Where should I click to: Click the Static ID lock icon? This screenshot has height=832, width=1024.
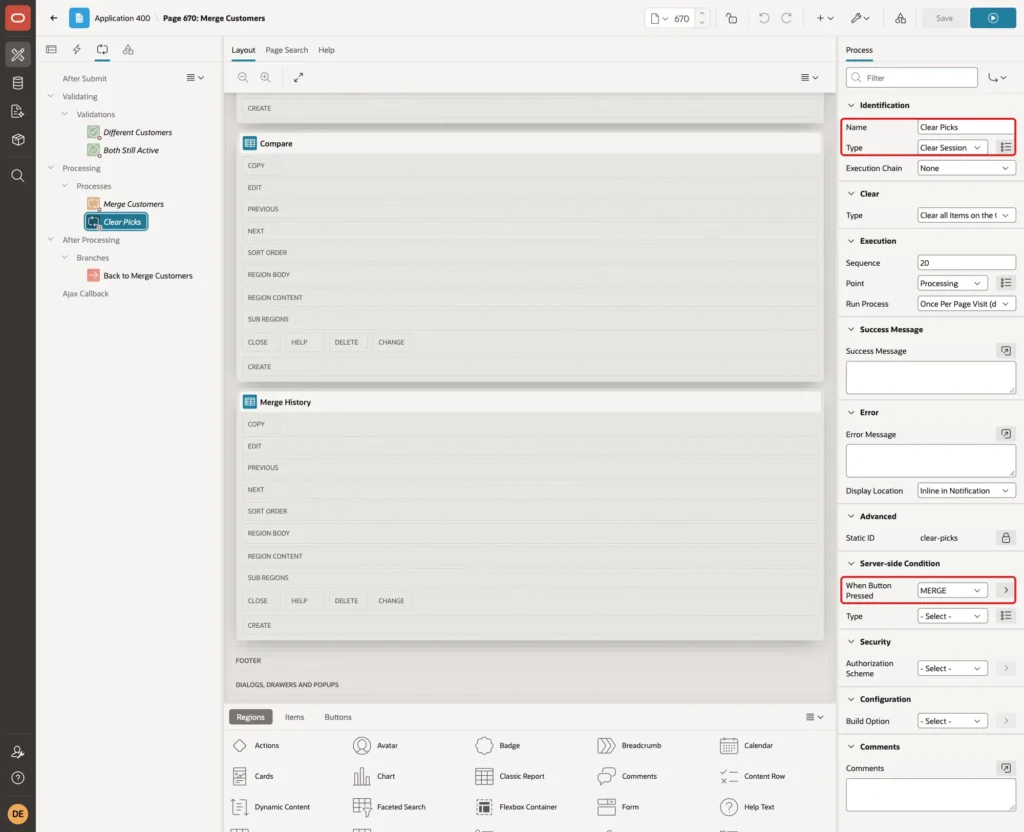(x=1006, y=538)
